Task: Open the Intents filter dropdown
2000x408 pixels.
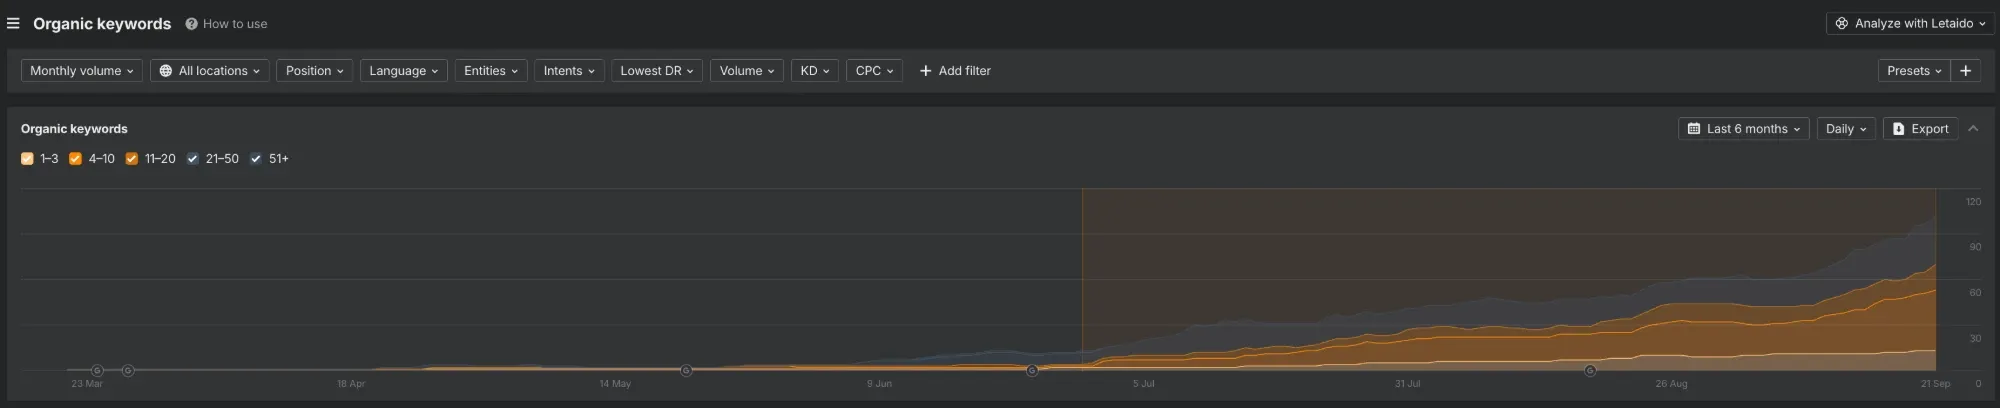Action: pyautogui.click(x=569, y=71)
